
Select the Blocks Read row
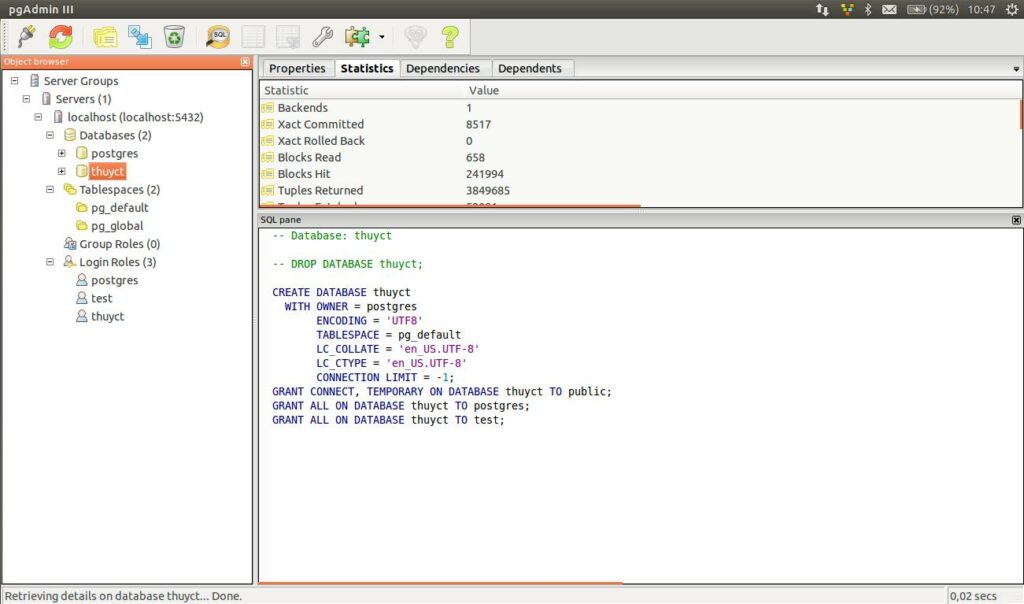click(x=640, y=157)
